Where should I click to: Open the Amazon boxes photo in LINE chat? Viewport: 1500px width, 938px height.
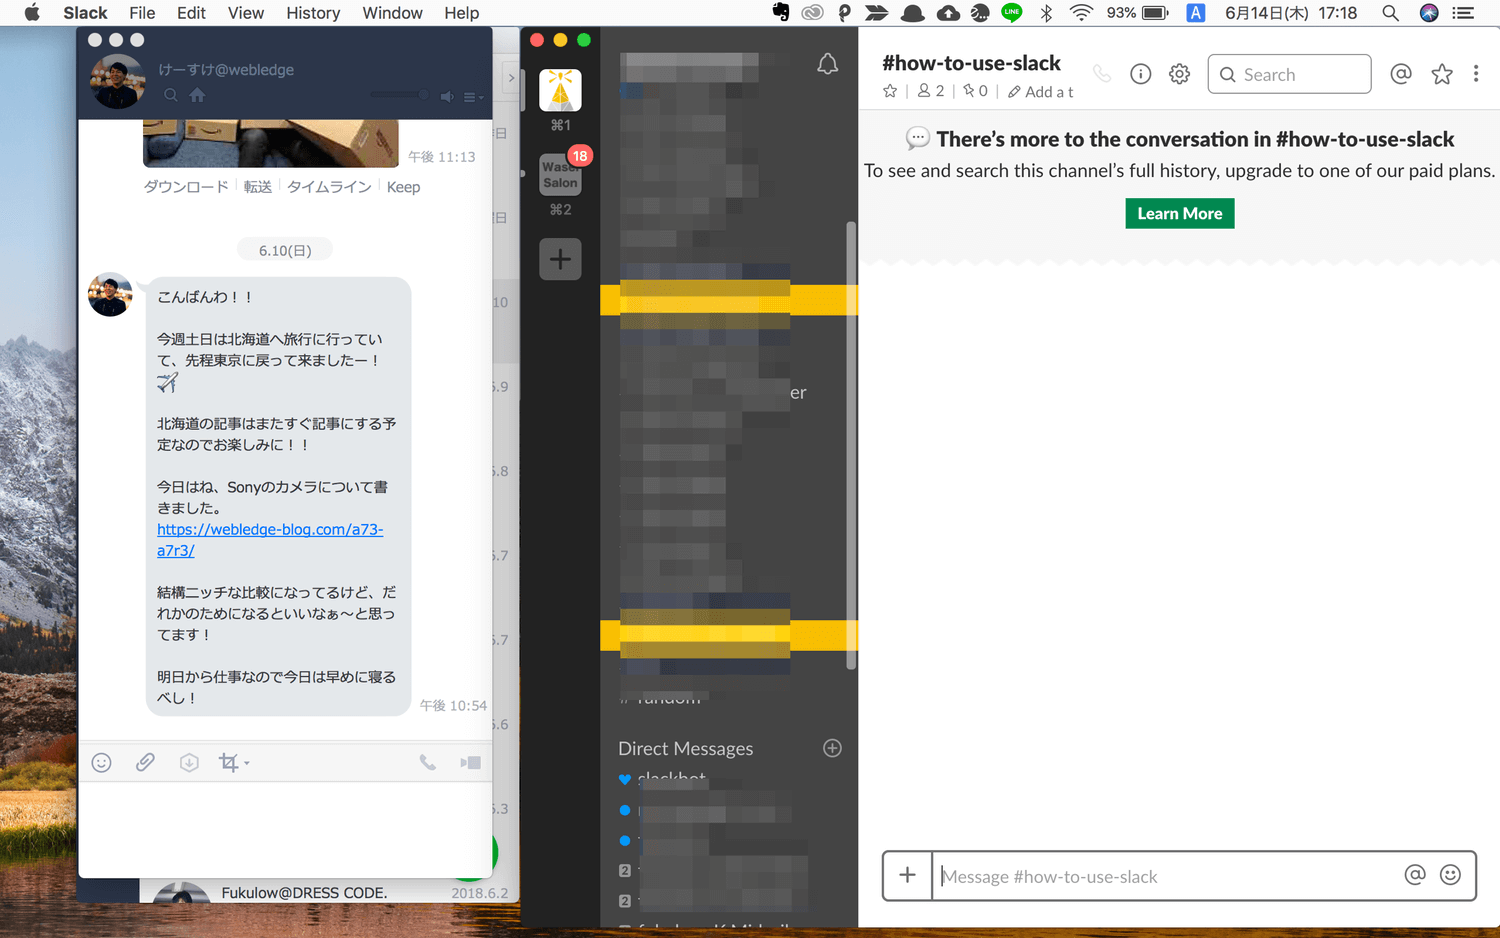tap(271, 143)
